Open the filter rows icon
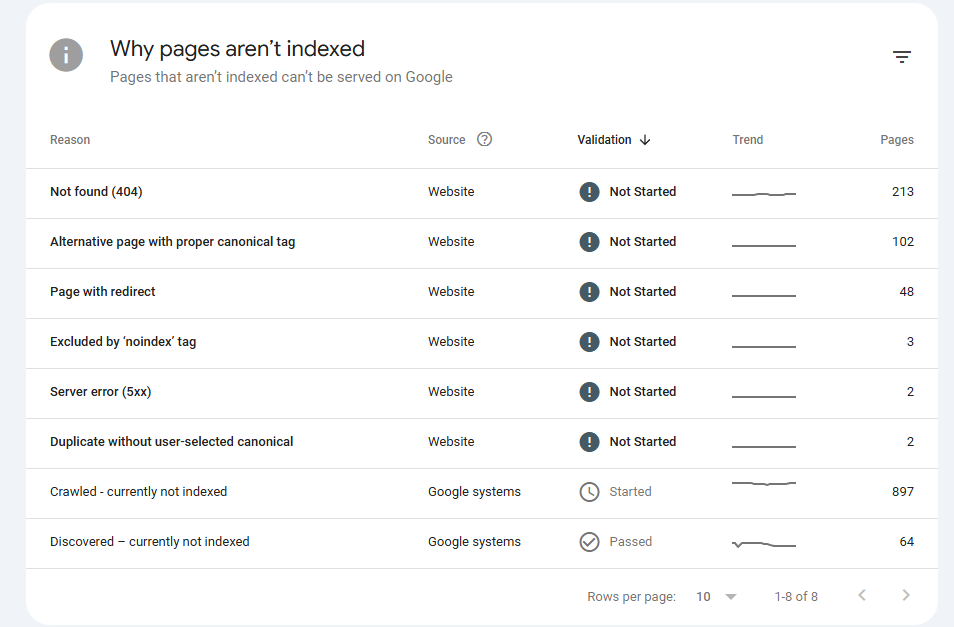This screenshot has height=627, width=954. coord(901,57)
